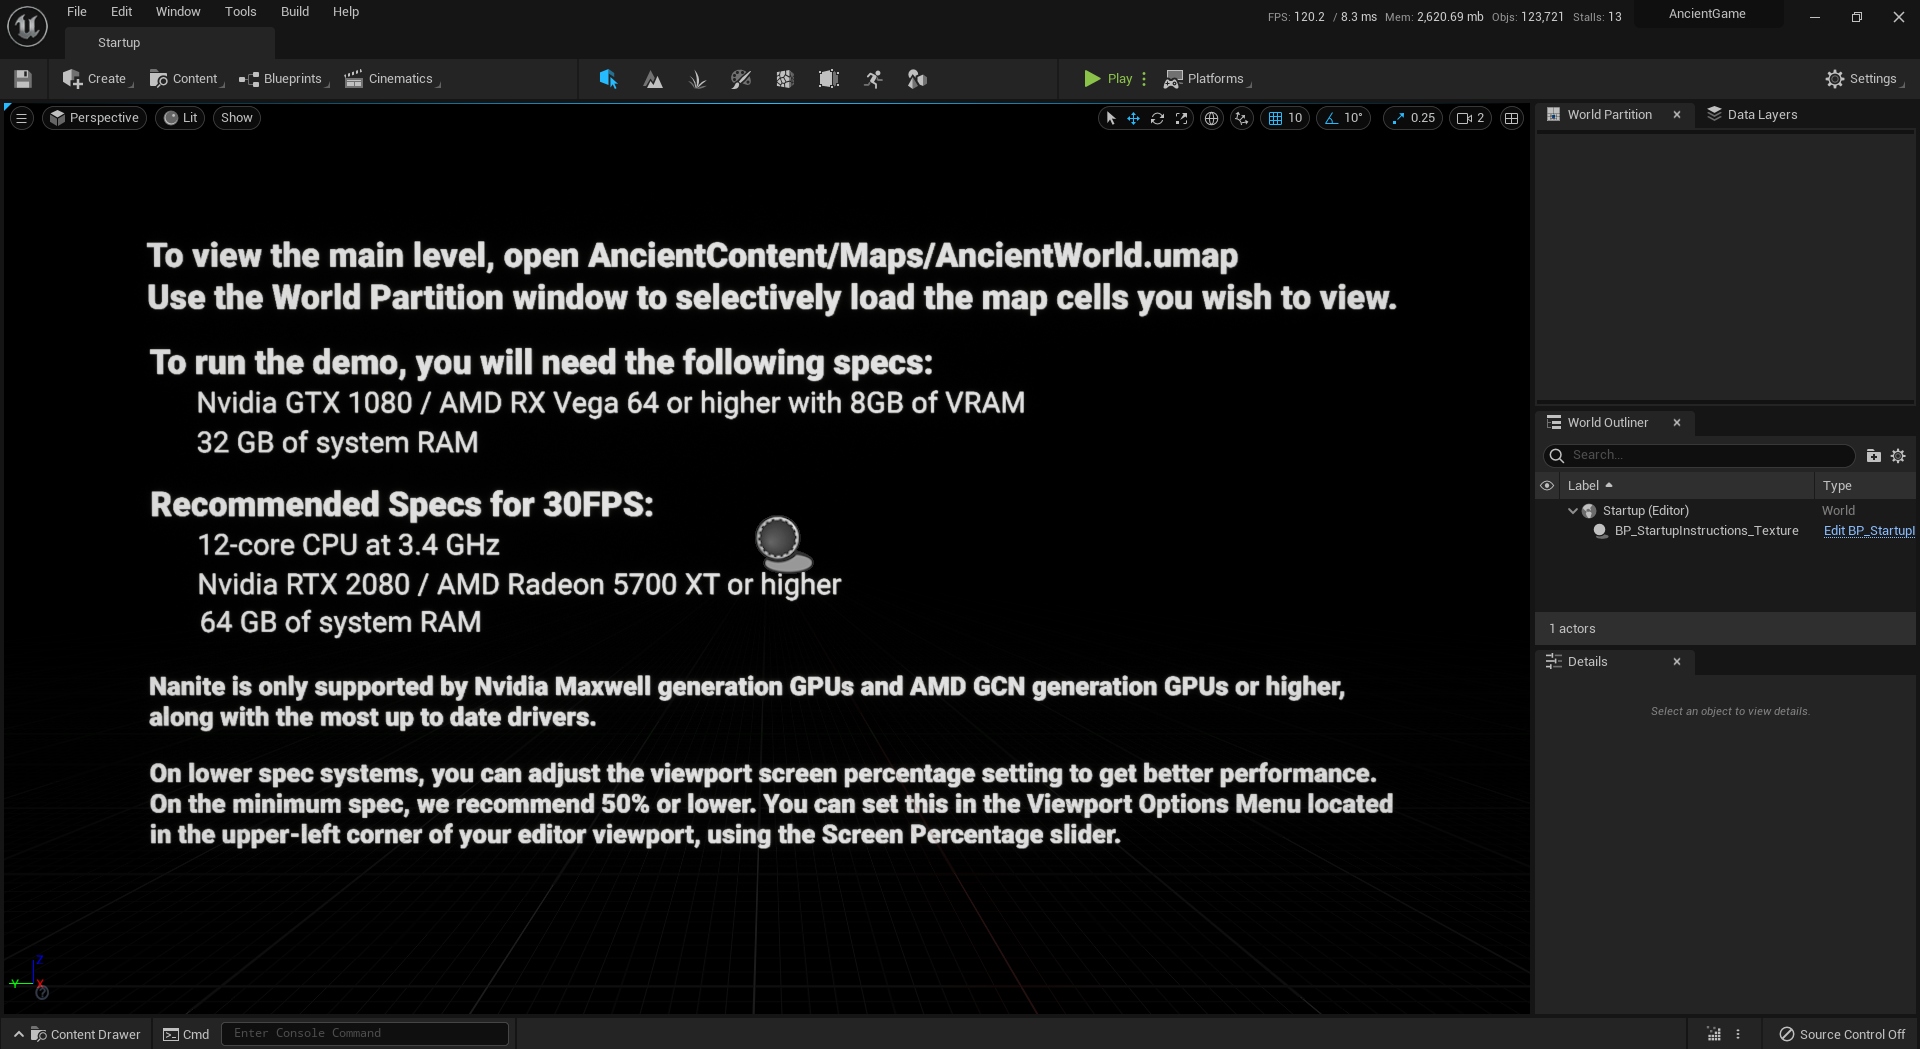
Task: Open Play options three-dots menu
Action: coord(1144,79)
